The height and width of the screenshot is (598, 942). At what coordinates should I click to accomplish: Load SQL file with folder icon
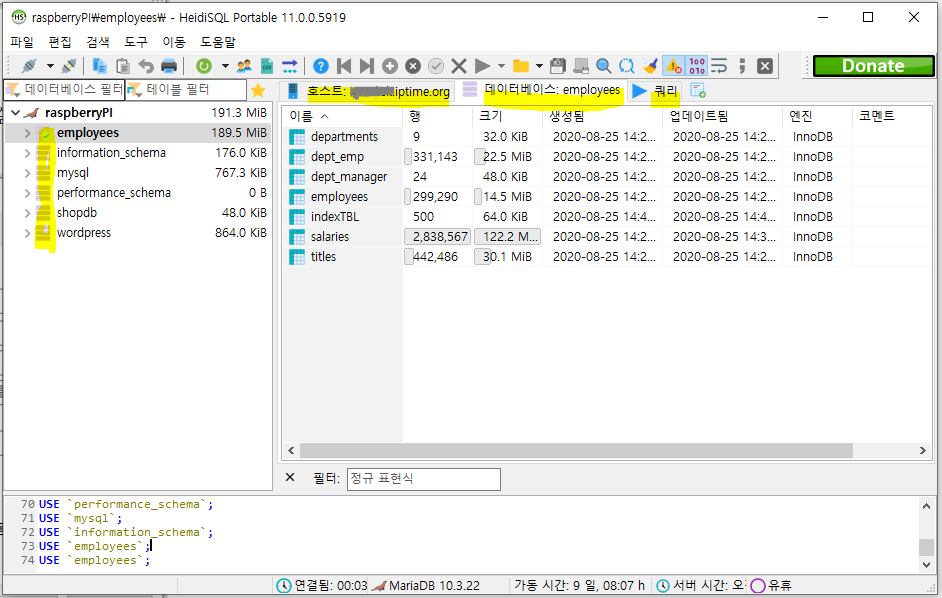pos(521,66)
